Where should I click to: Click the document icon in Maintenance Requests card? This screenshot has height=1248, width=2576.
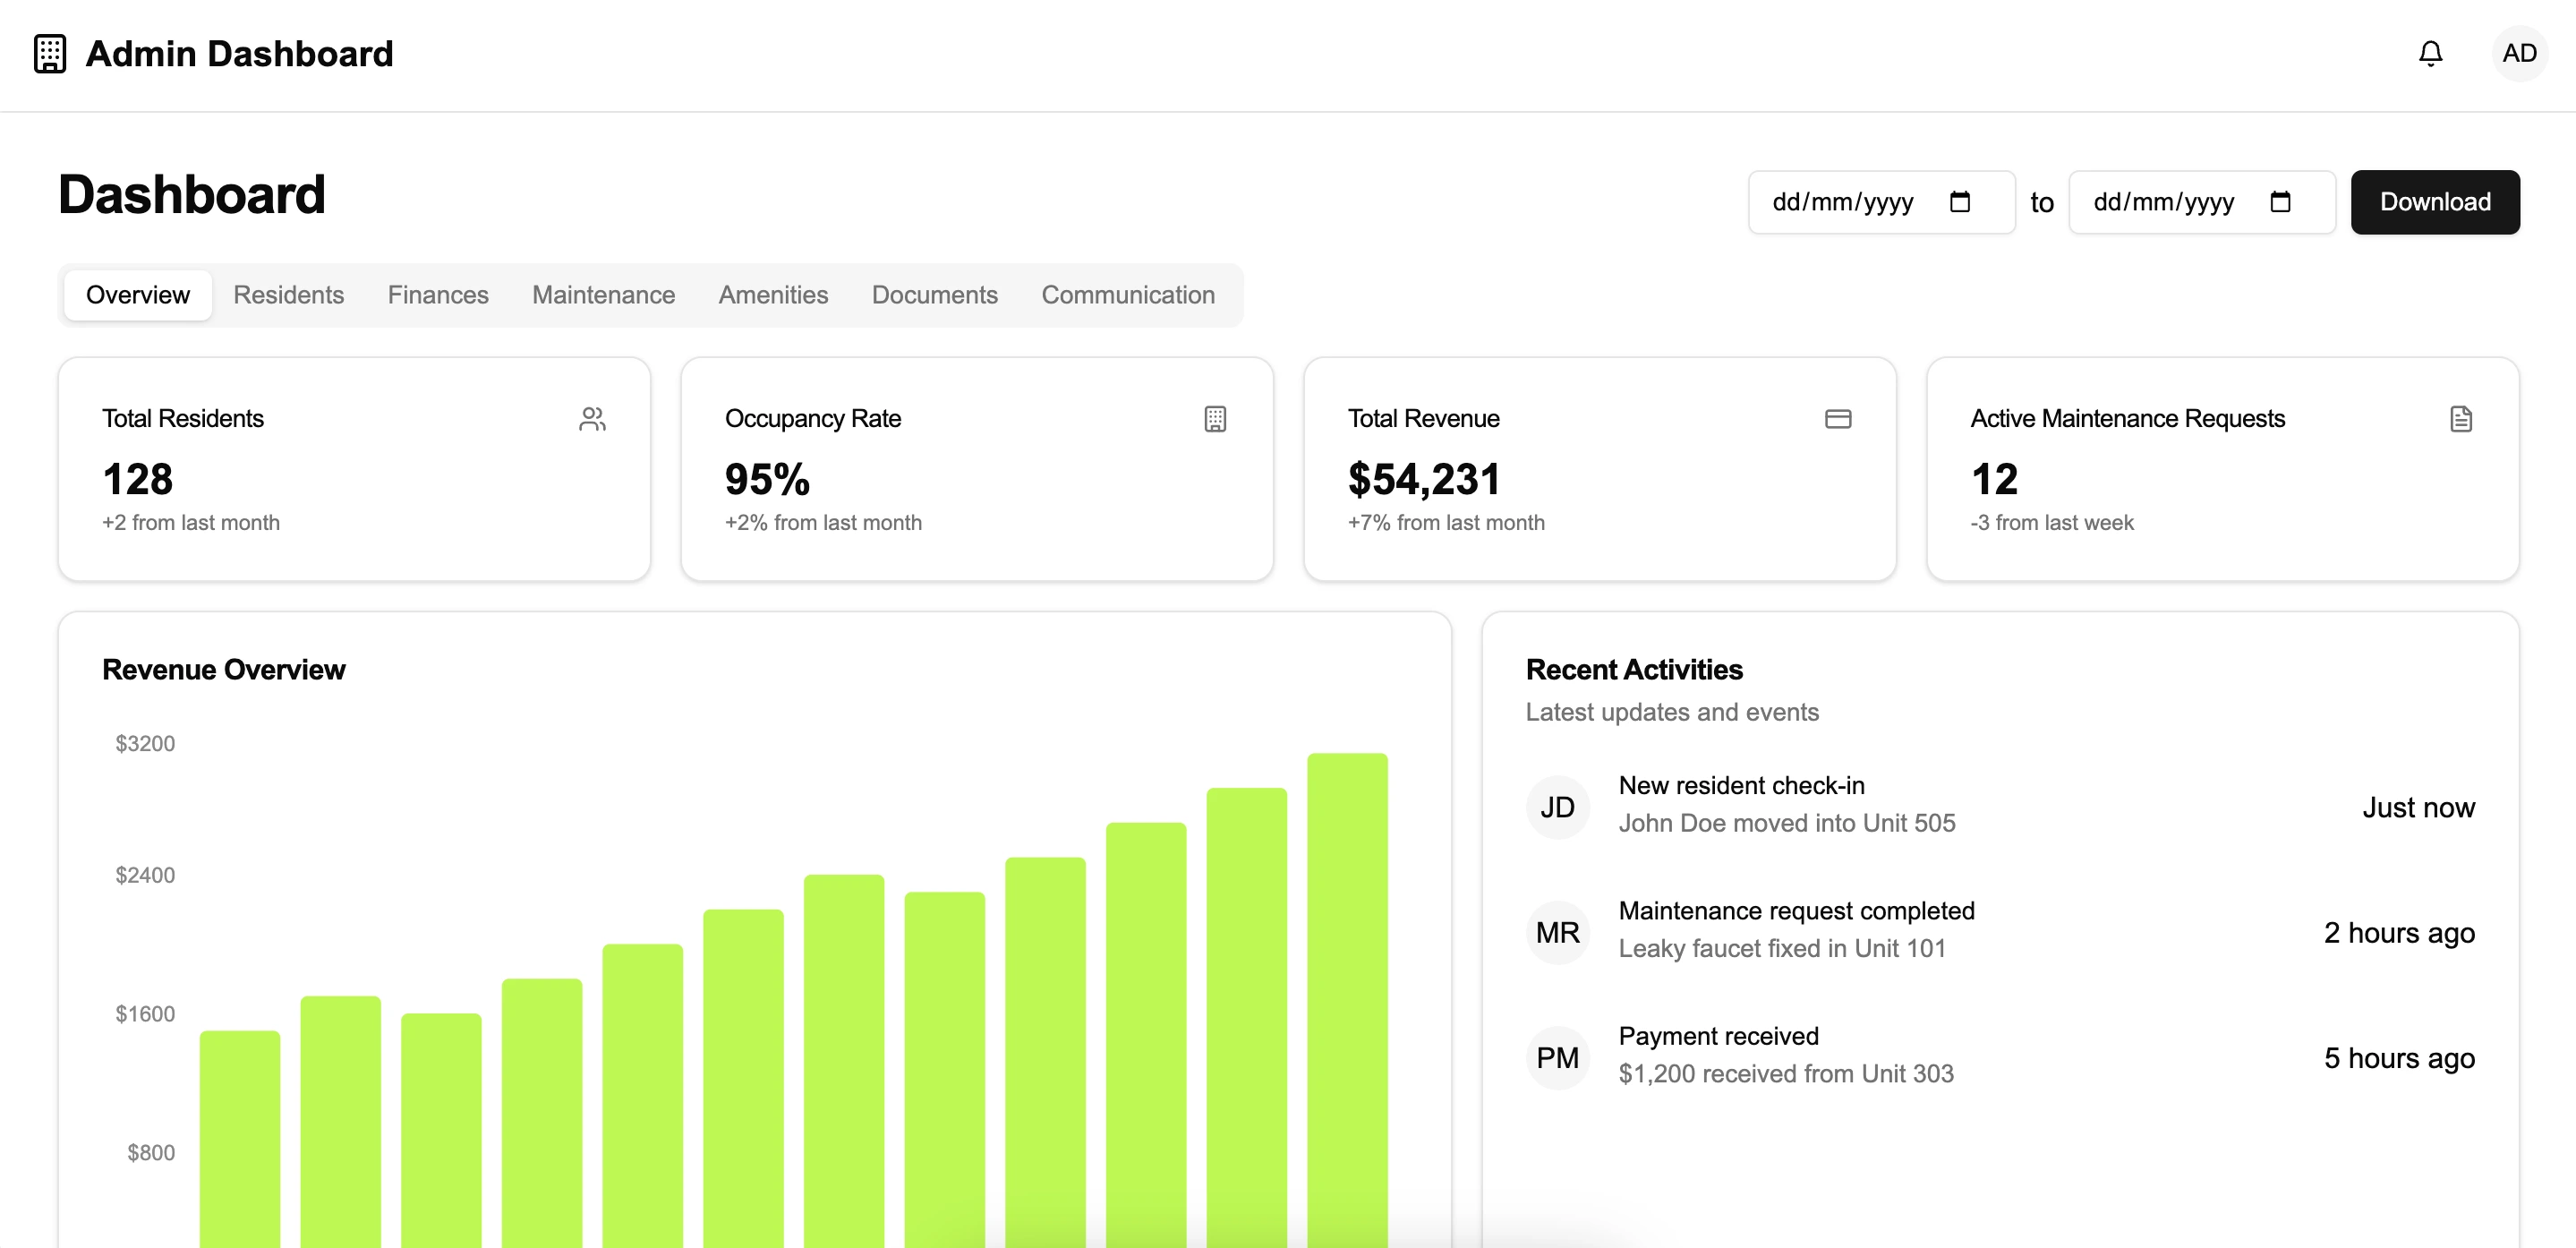tap(2461, 419)
